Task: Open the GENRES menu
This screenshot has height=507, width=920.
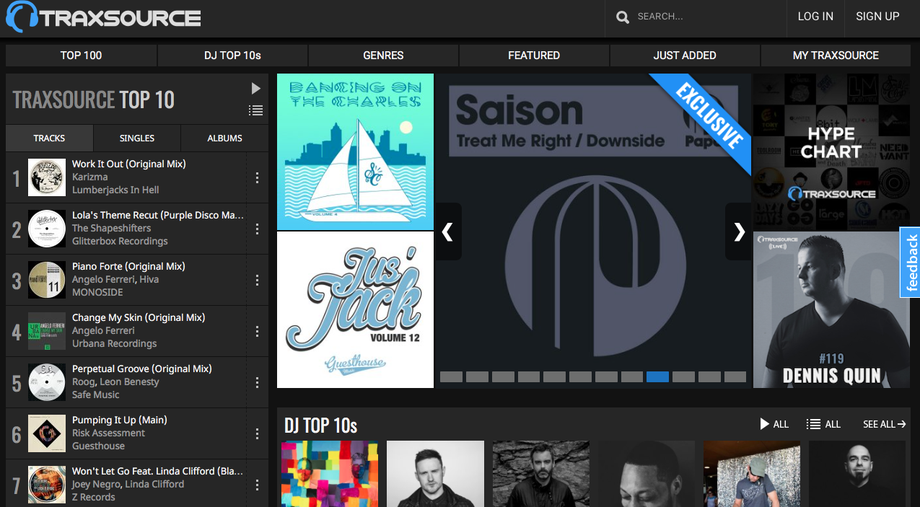Action: point(383,55)
